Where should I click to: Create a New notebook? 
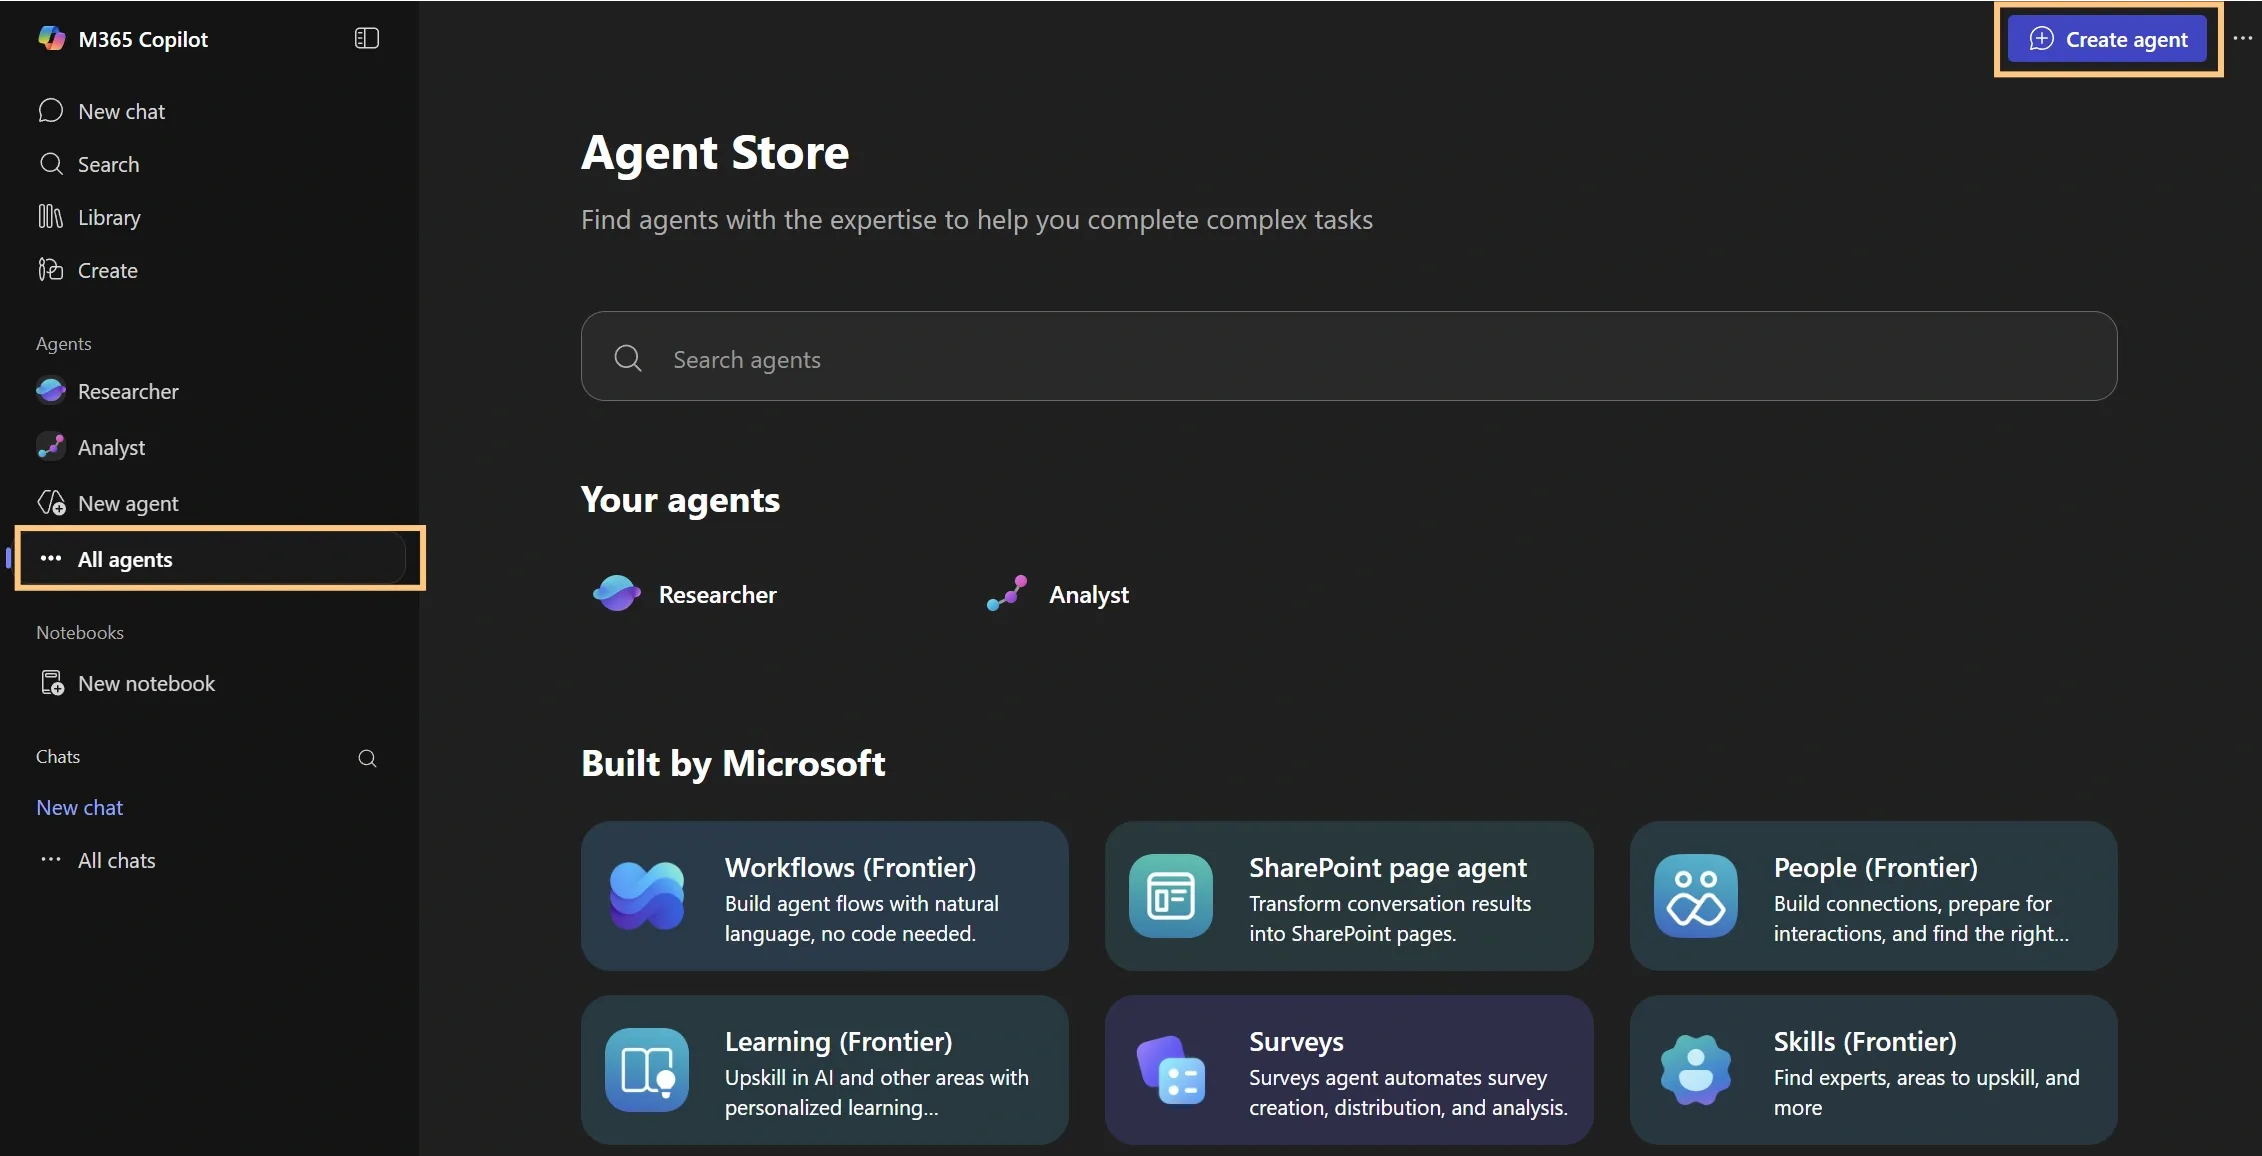(145, 683)
